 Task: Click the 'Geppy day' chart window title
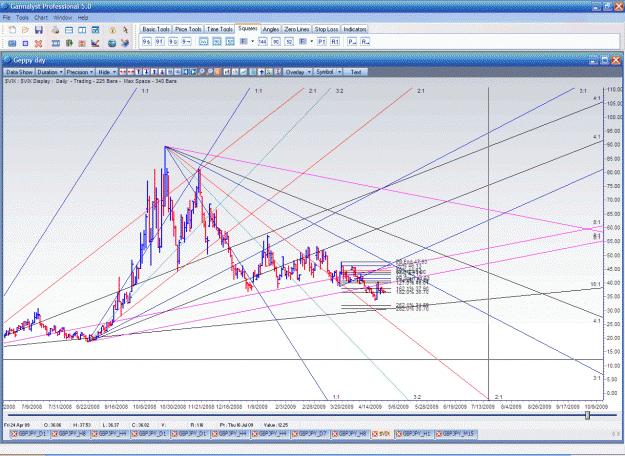(29, 60)
